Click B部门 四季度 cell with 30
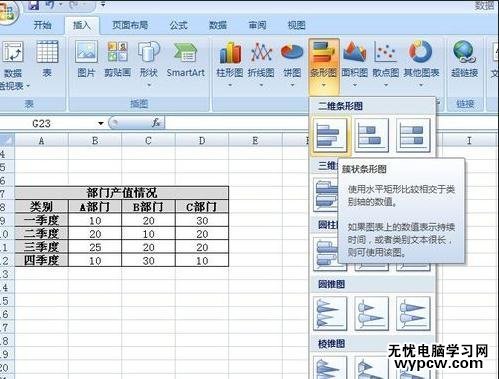The width and height of the screenshot is (499, 379). click(x=148, y=260)
